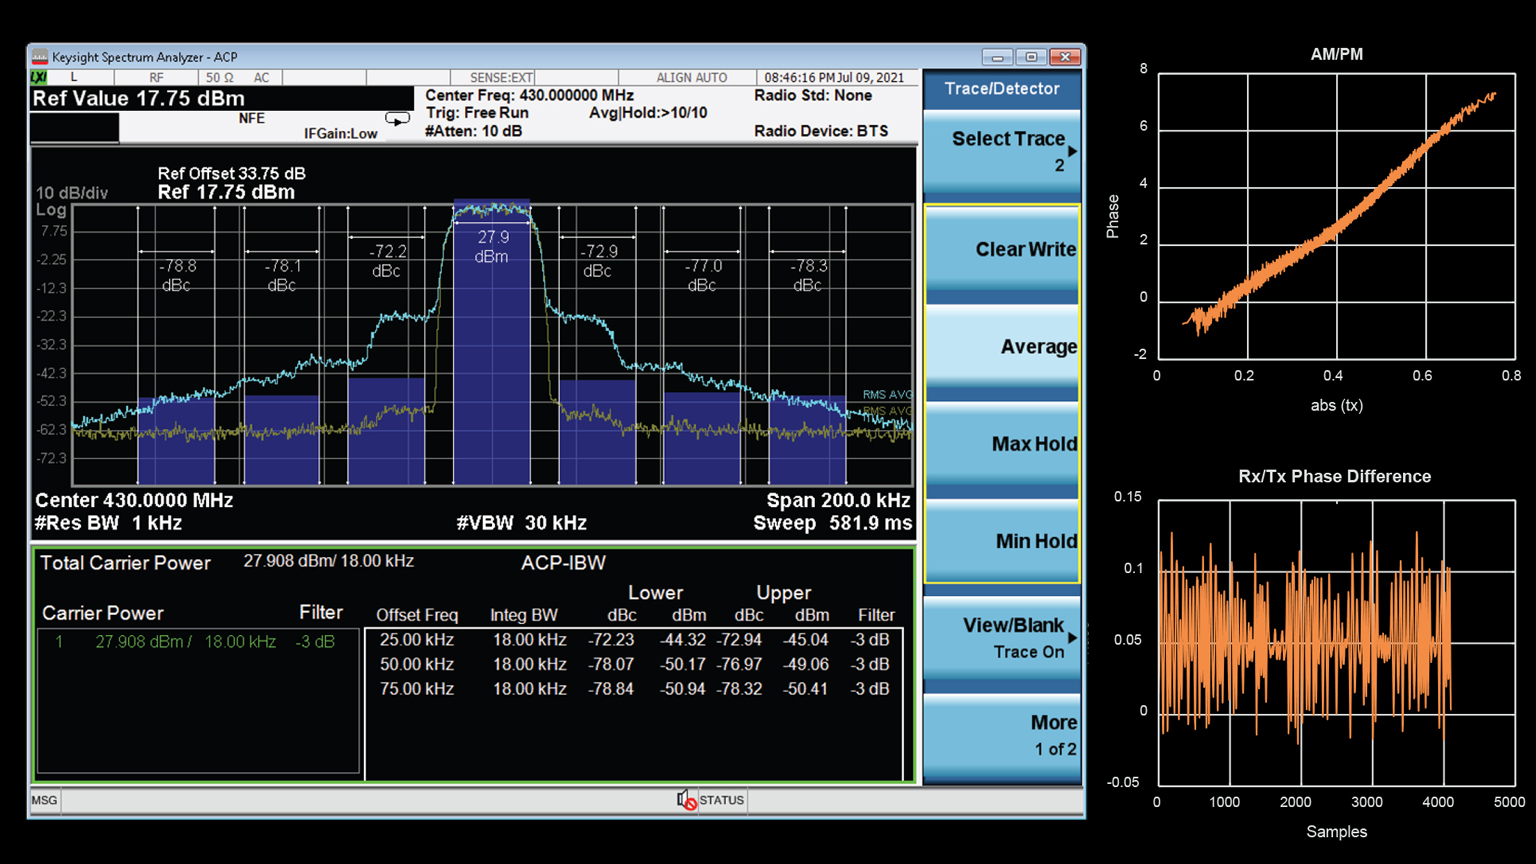Image resolution: width=1536 pixels, height=864 pixels.
Task: Switch trace type to Average
Action: tap(1001, 347)
